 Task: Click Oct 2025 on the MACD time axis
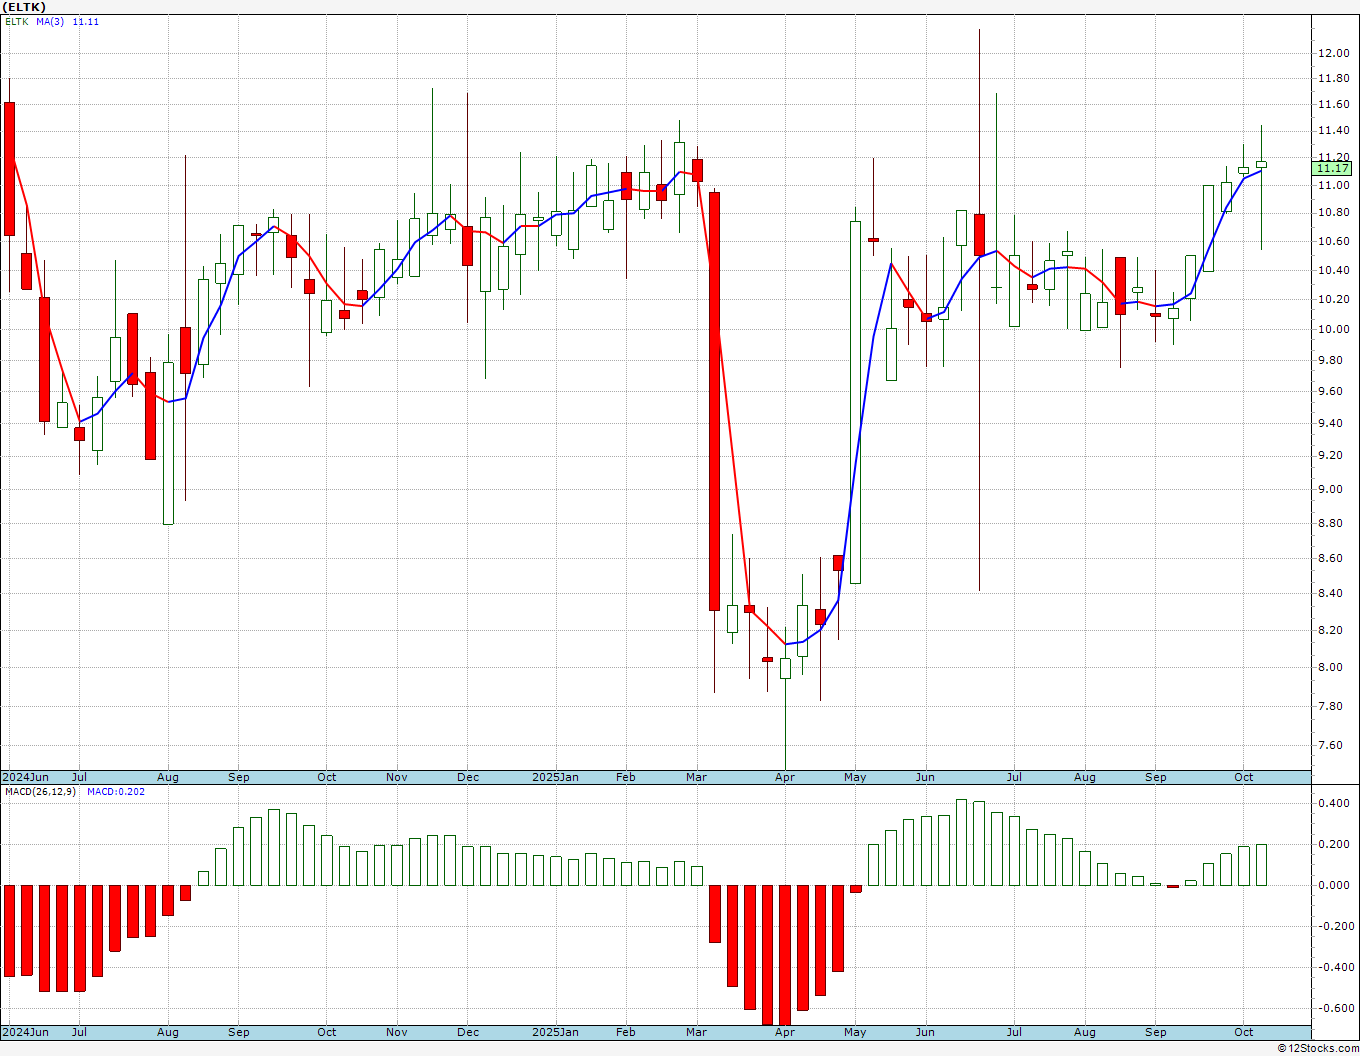(x=1244, y=1032)
